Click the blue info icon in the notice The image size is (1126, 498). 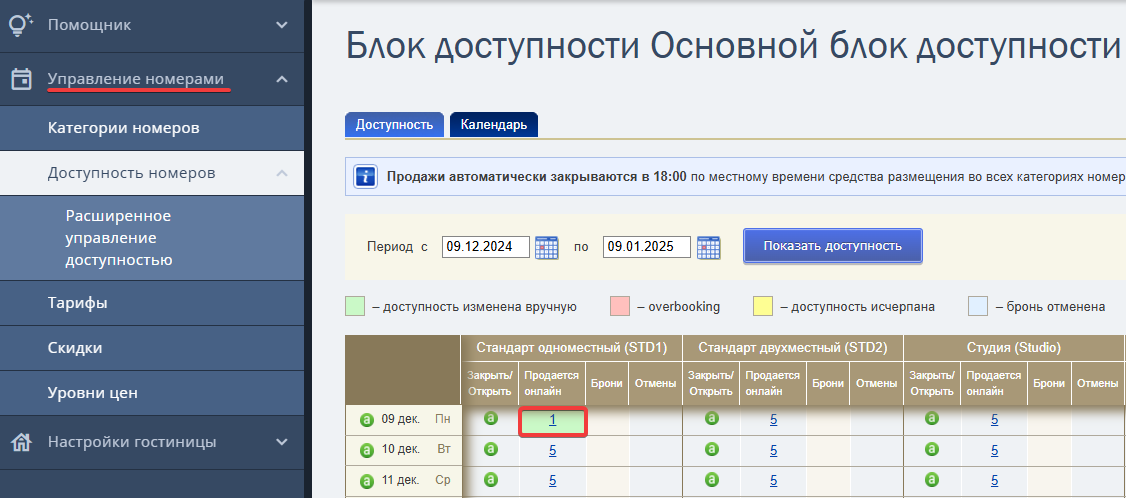[366, 176]
